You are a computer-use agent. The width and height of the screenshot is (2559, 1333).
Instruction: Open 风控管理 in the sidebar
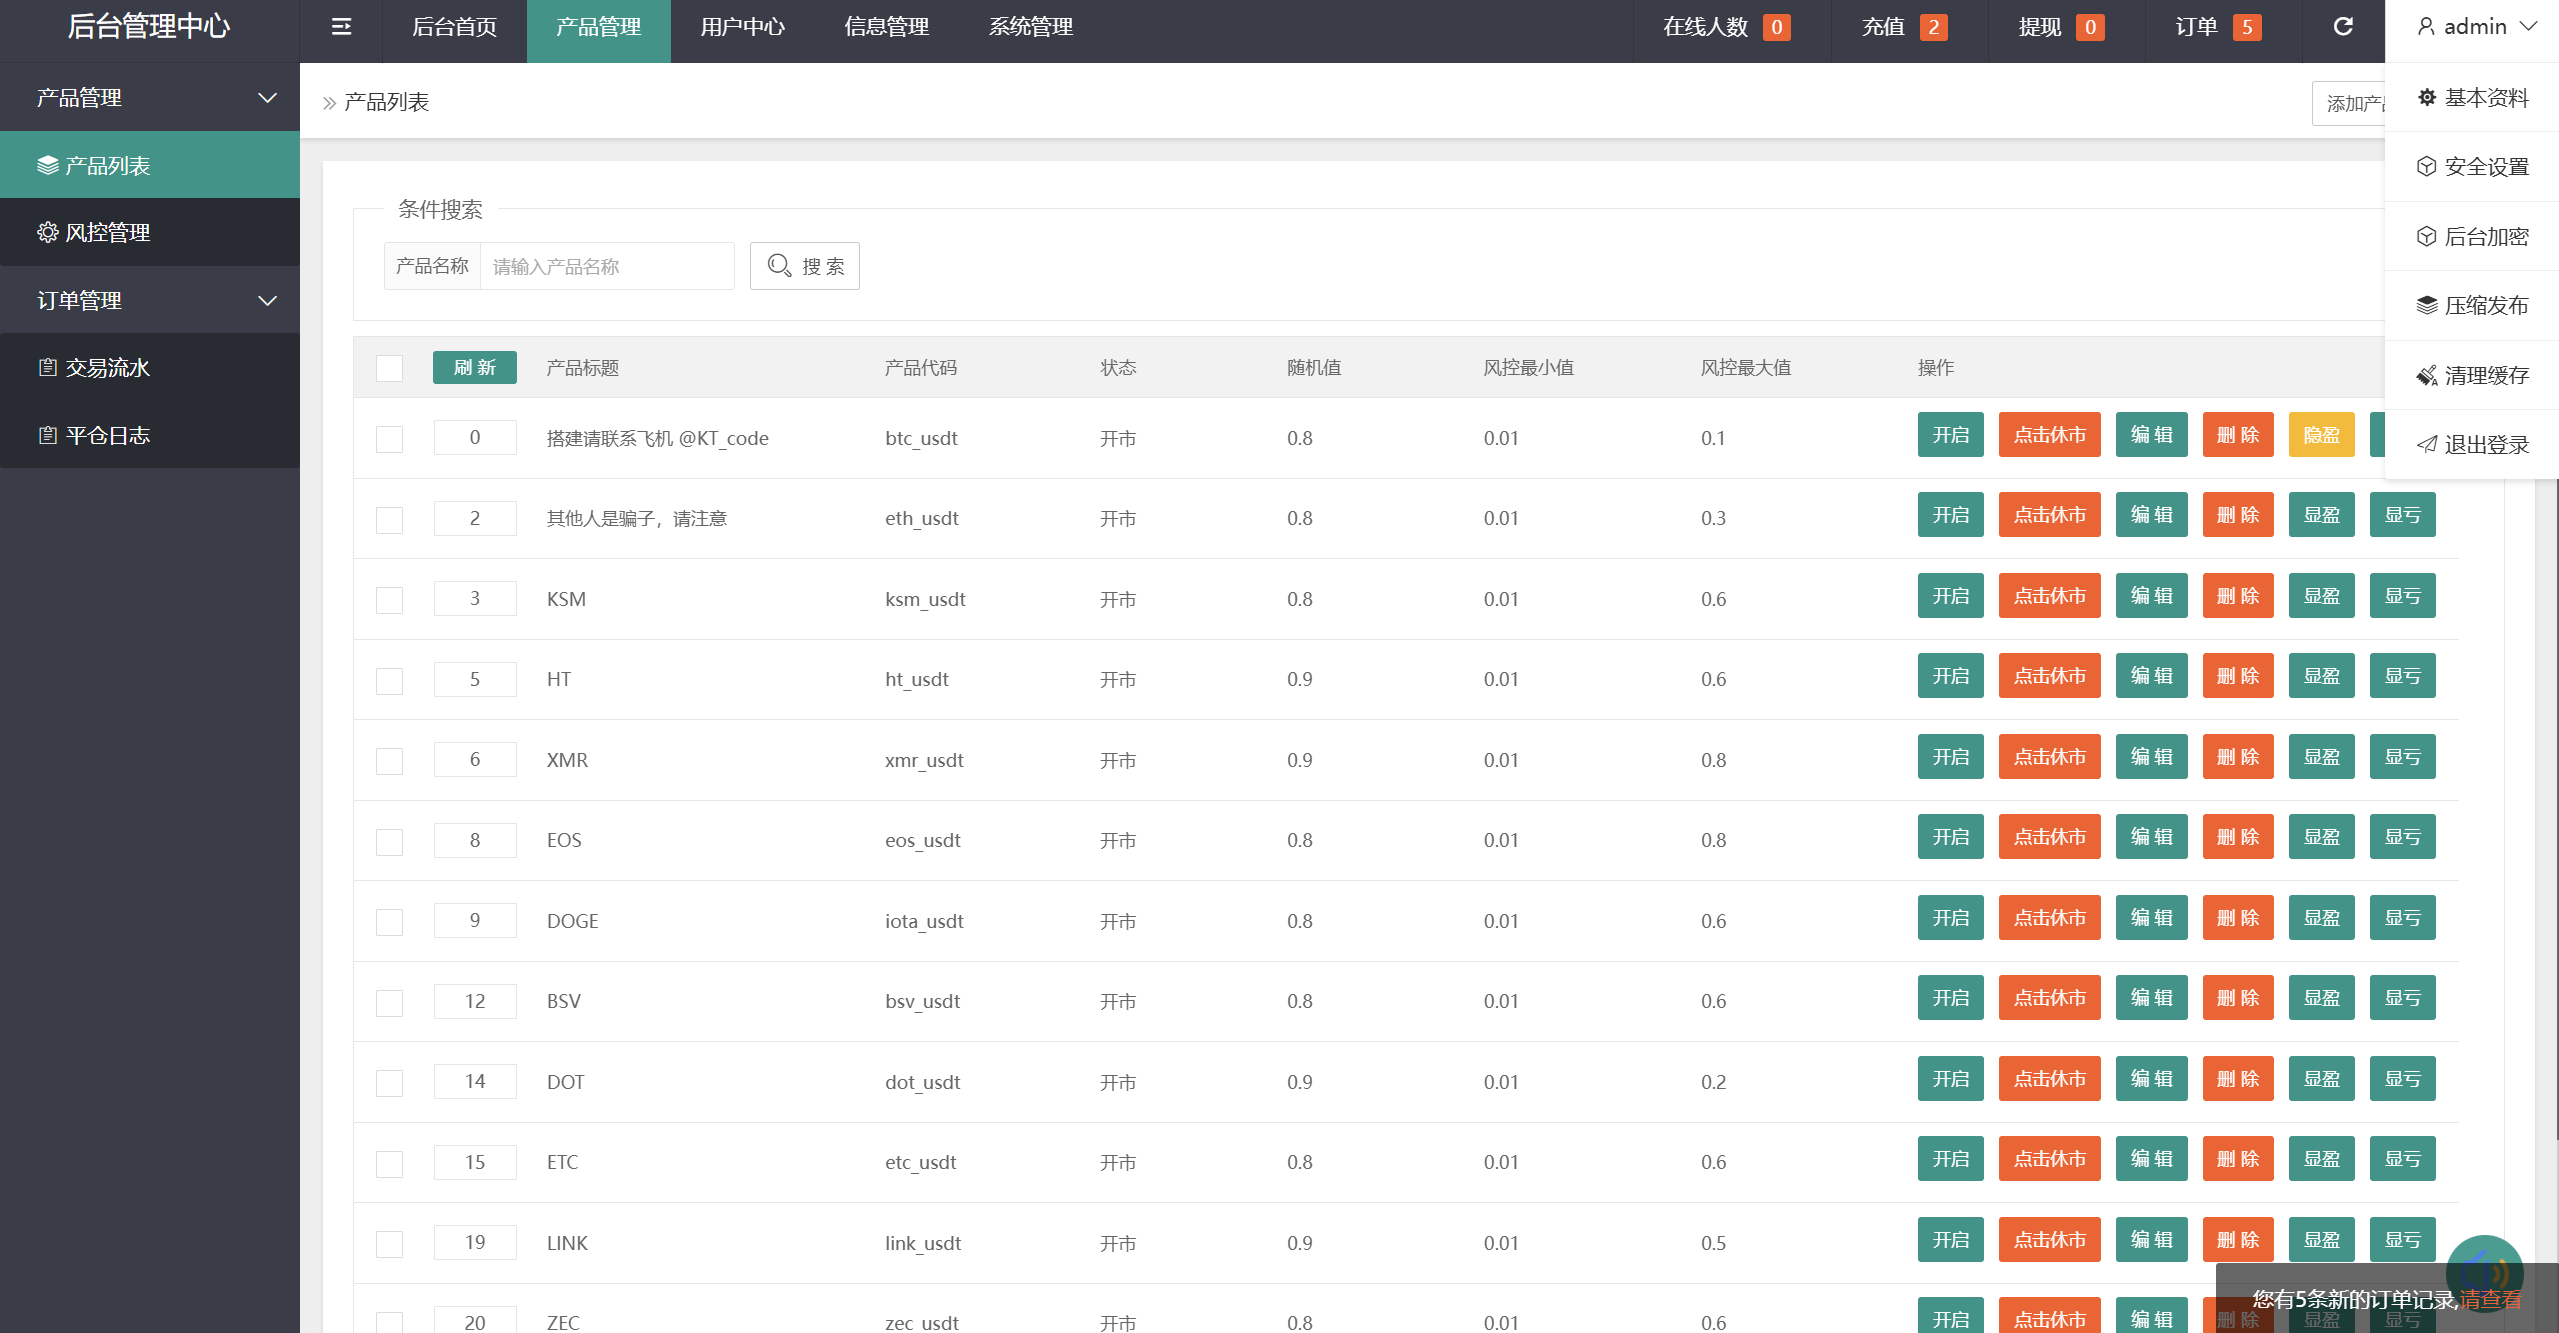[x=150, y=232]
